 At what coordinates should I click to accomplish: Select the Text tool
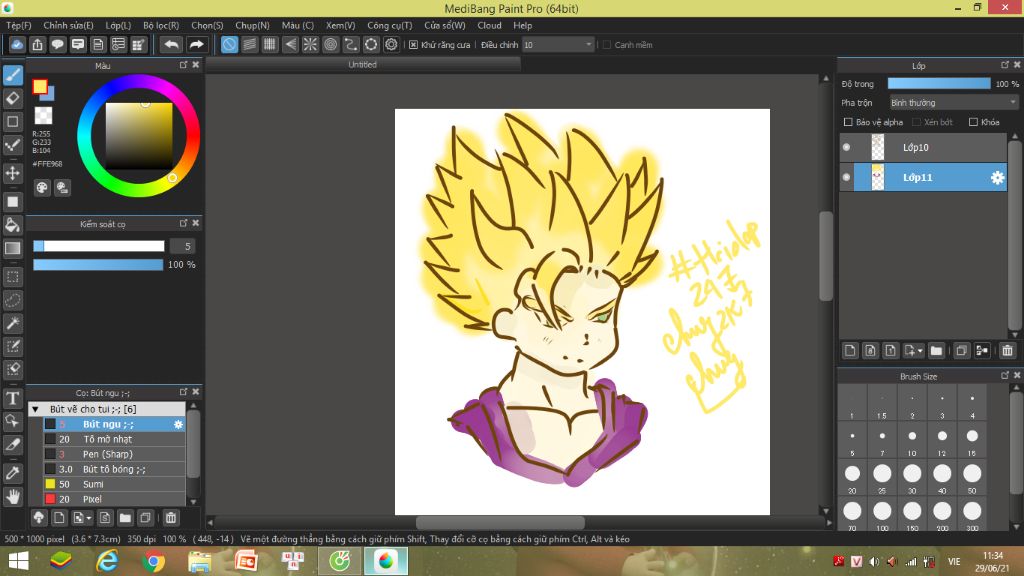12,398
